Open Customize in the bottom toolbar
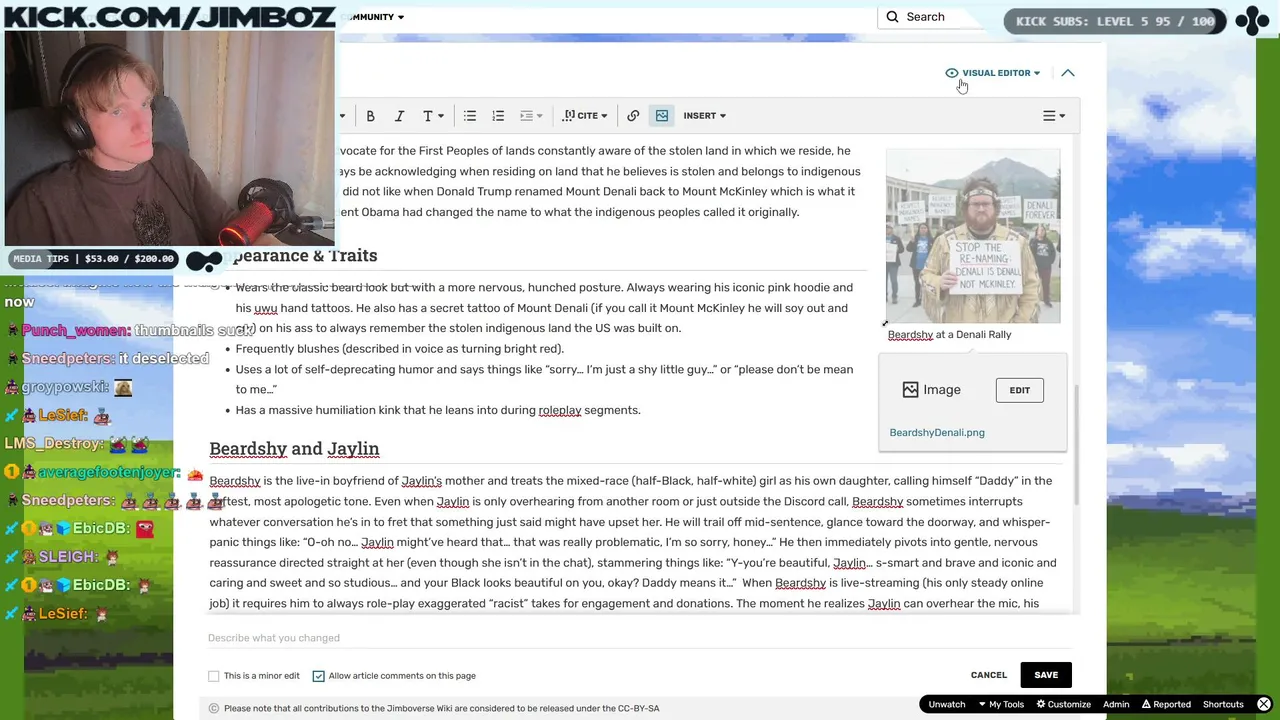 point(1063,704)
